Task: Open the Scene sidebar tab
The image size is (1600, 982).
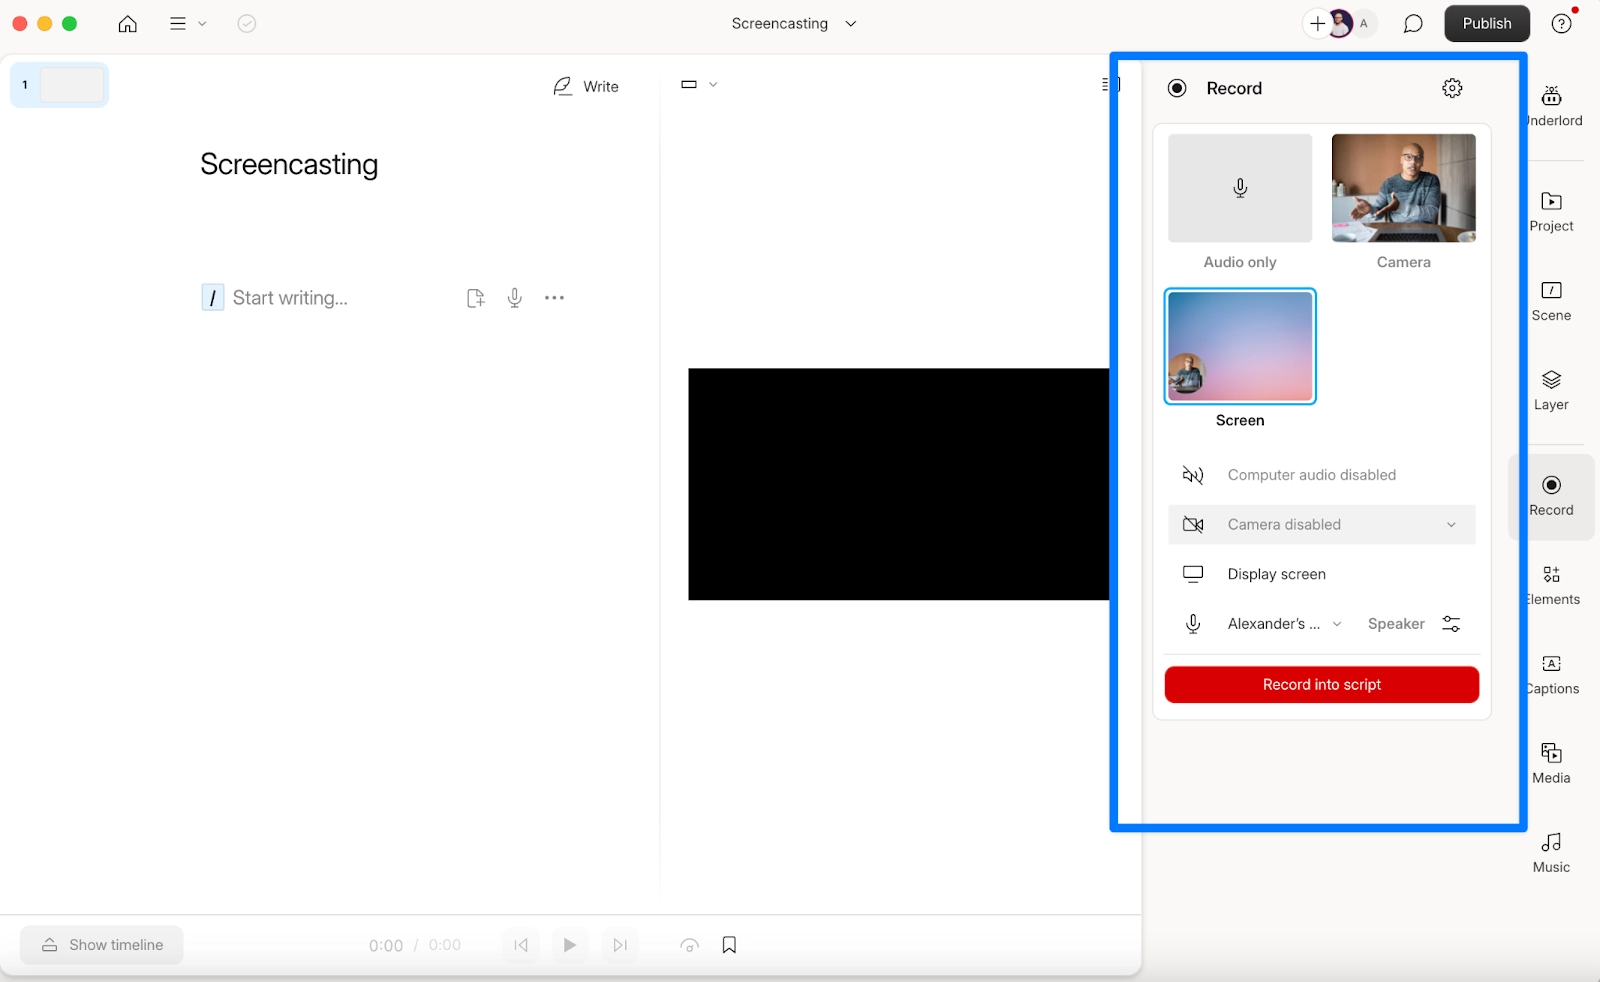Action: (1552, 301)
